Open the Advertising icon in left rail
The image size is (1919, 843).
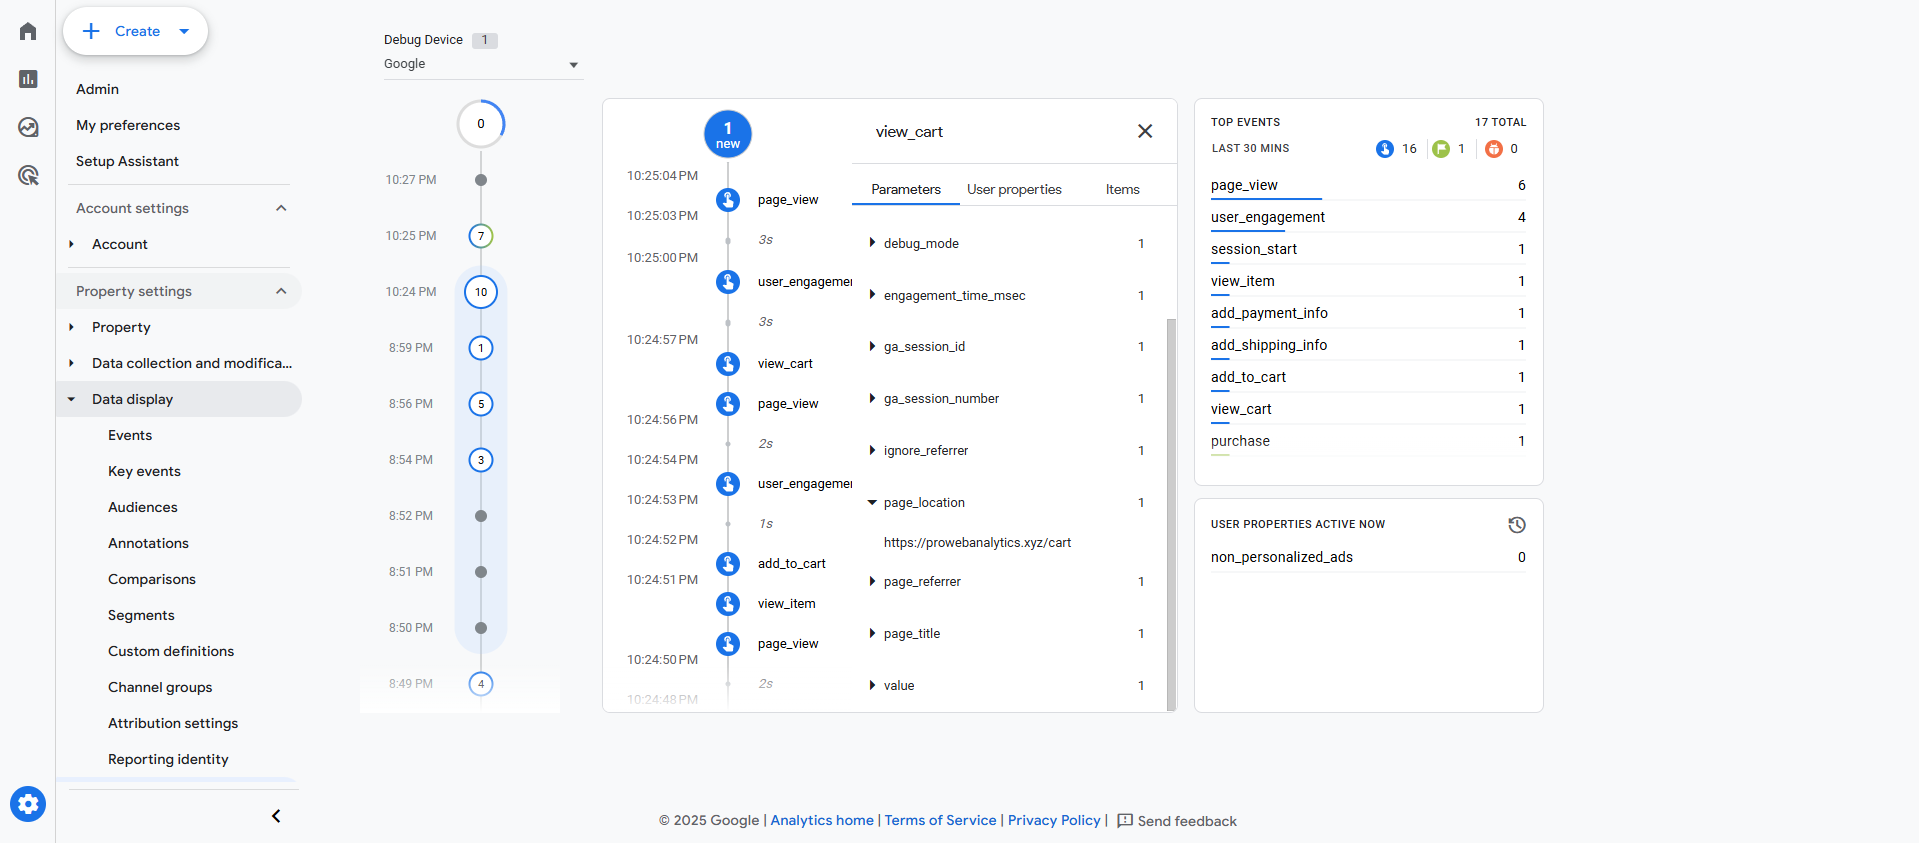[x=28, y=176]
